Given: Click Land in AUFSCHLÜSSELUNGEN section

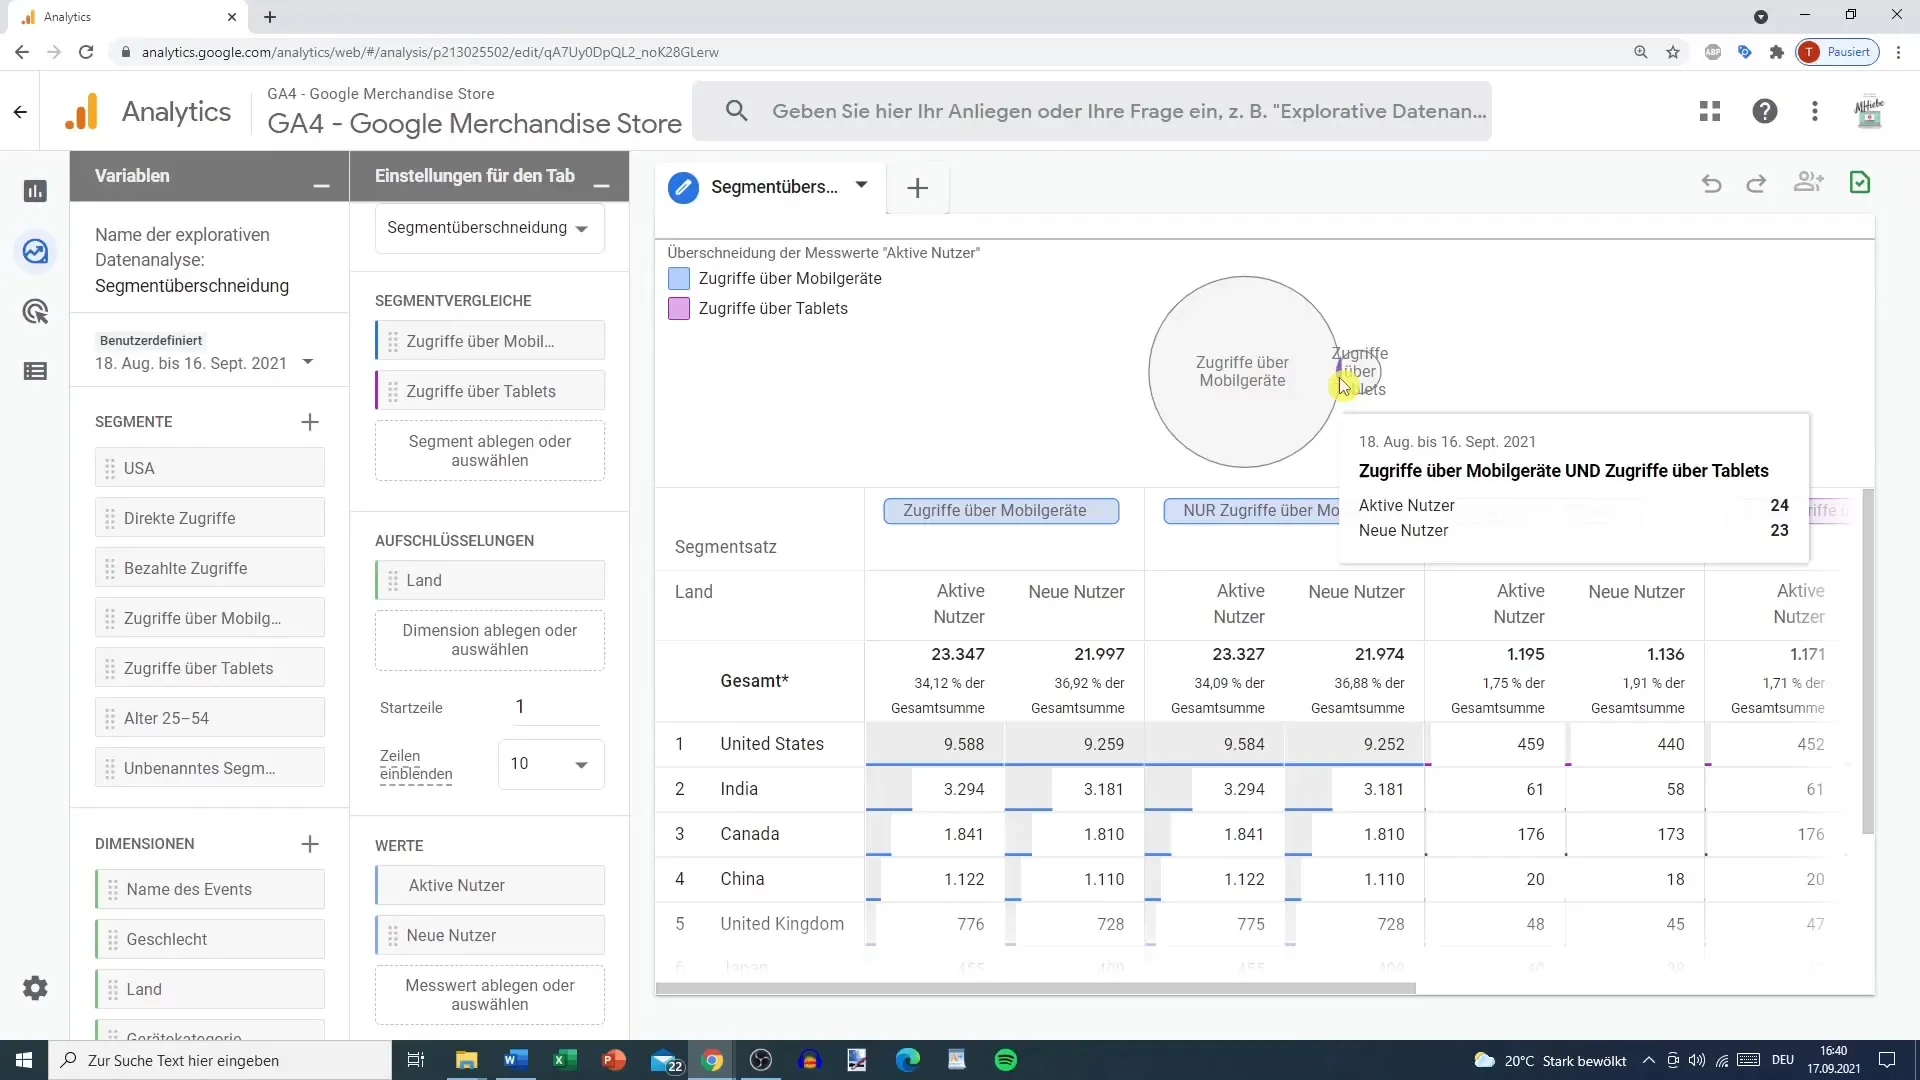Looking at the screenshot, I should point(490,580).
